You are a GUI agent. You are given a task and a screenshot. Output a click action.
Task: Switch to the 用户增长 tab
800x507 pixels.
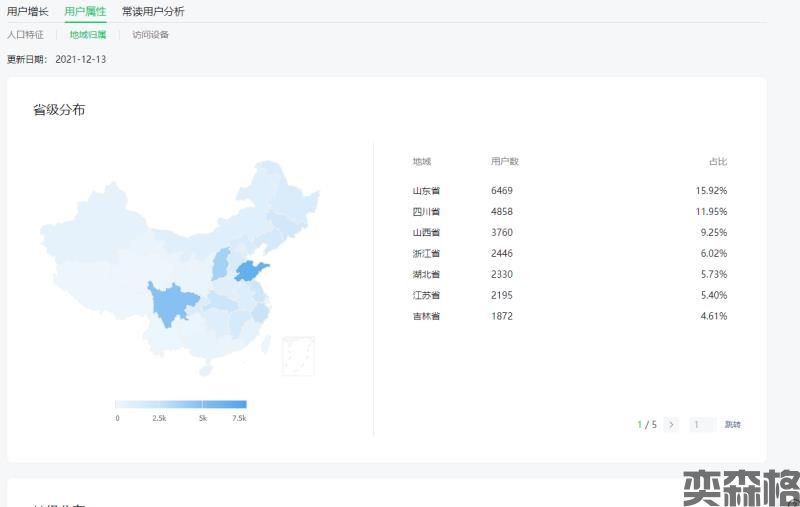27,11
